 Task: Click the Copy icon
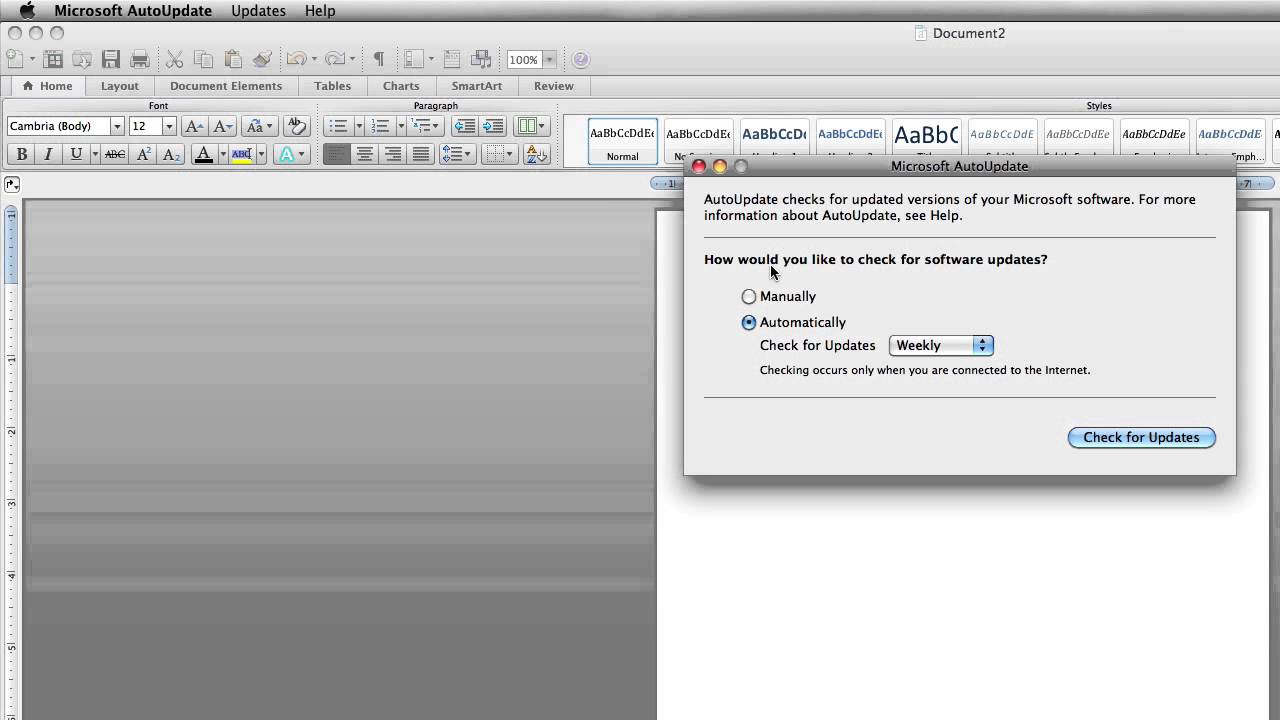pyautogui.click(x=203, y=59)
